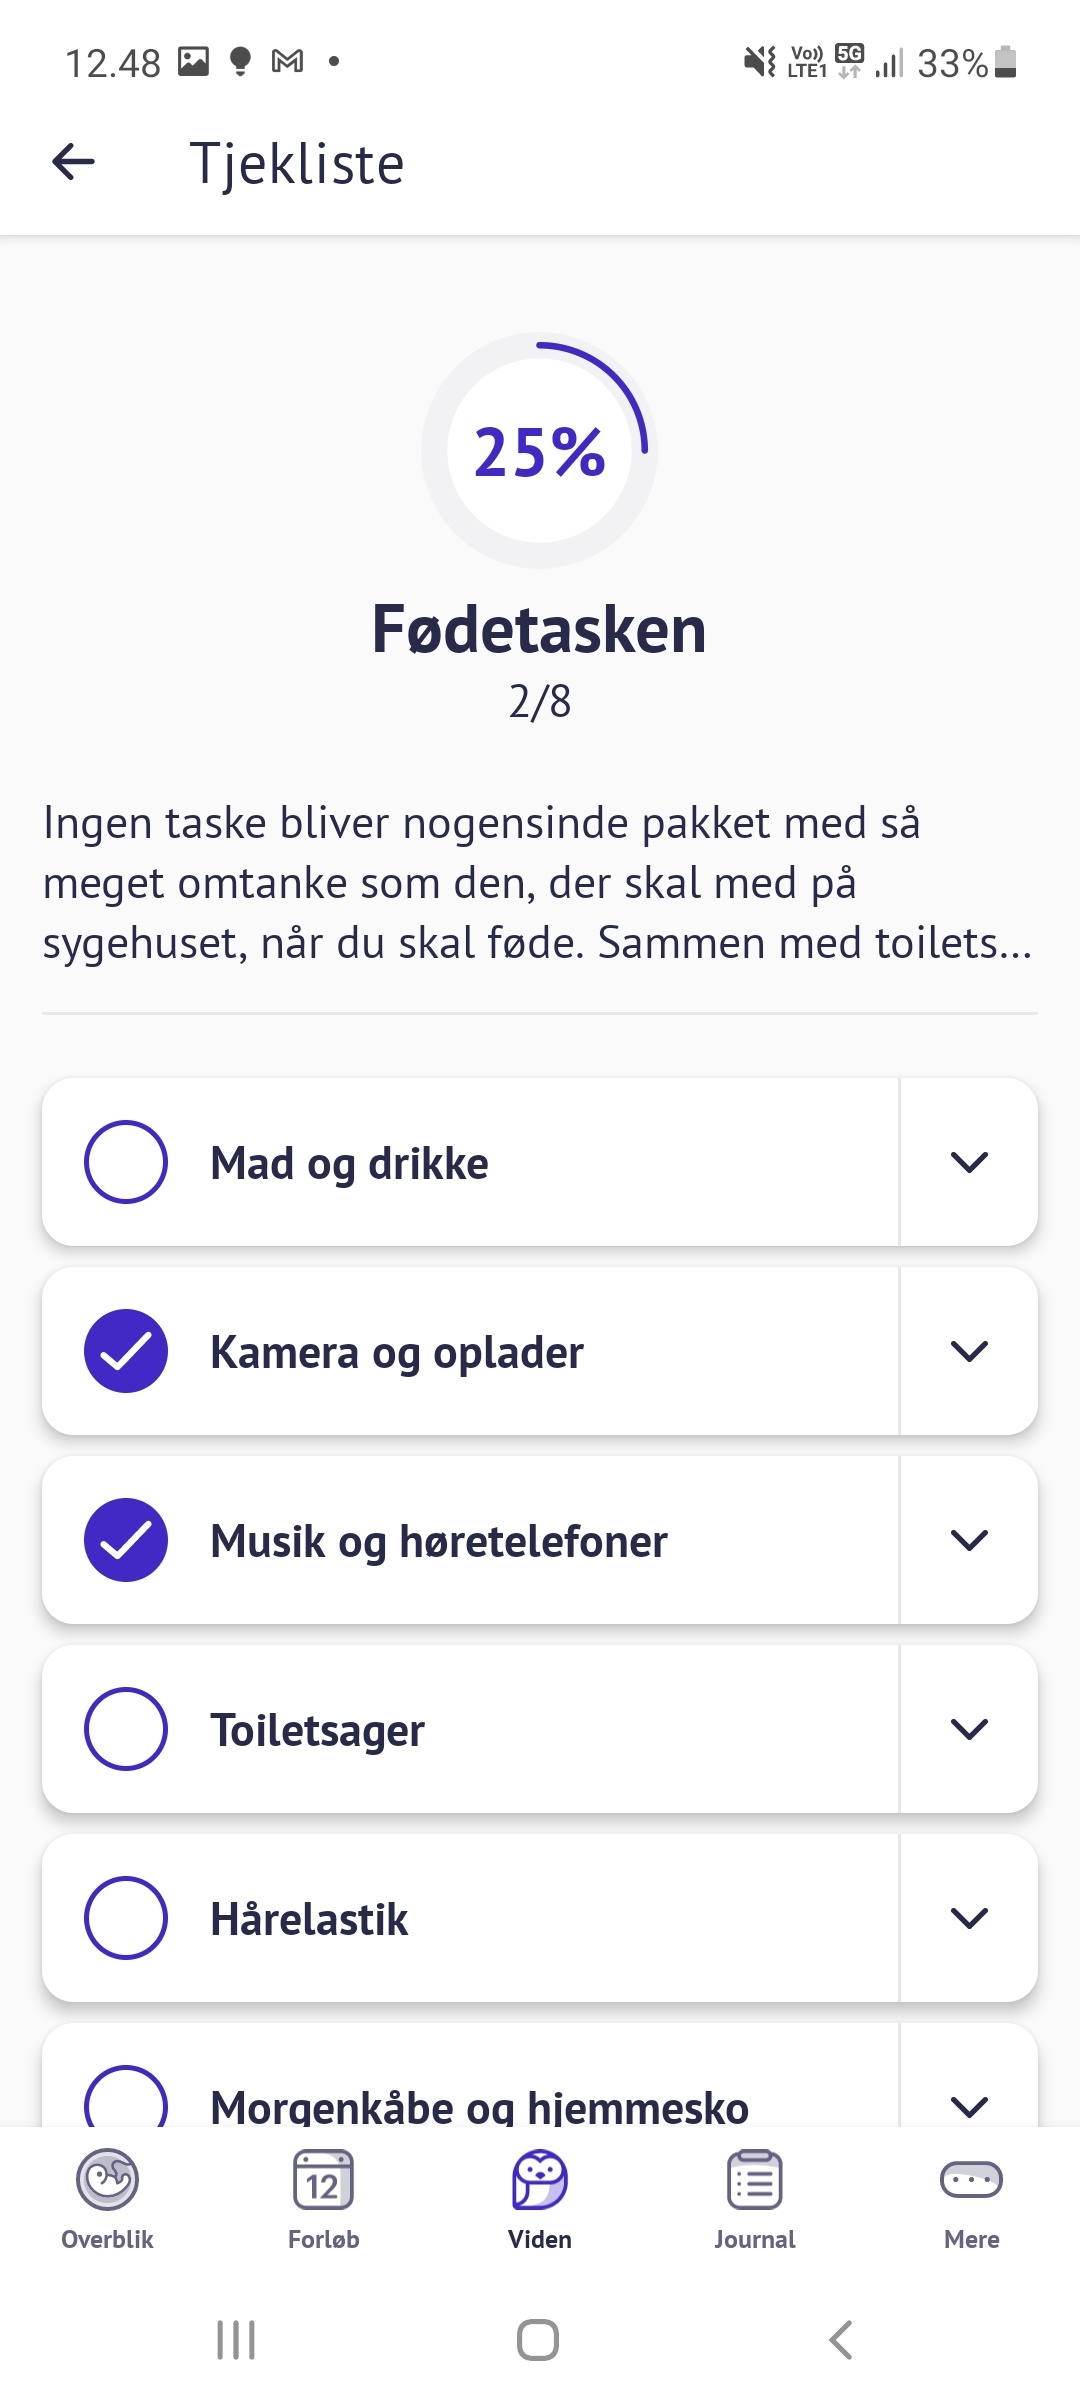The image size is (1080, 2400).
Task: Expand the Mad og drikke details
Action: (x=968, y=1162)
